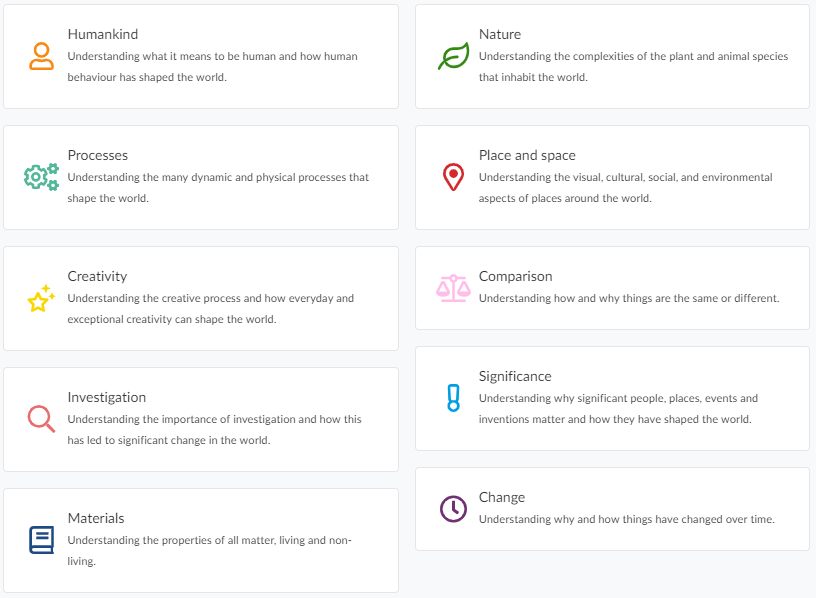Click the Materials heading

tap(96, 518)
